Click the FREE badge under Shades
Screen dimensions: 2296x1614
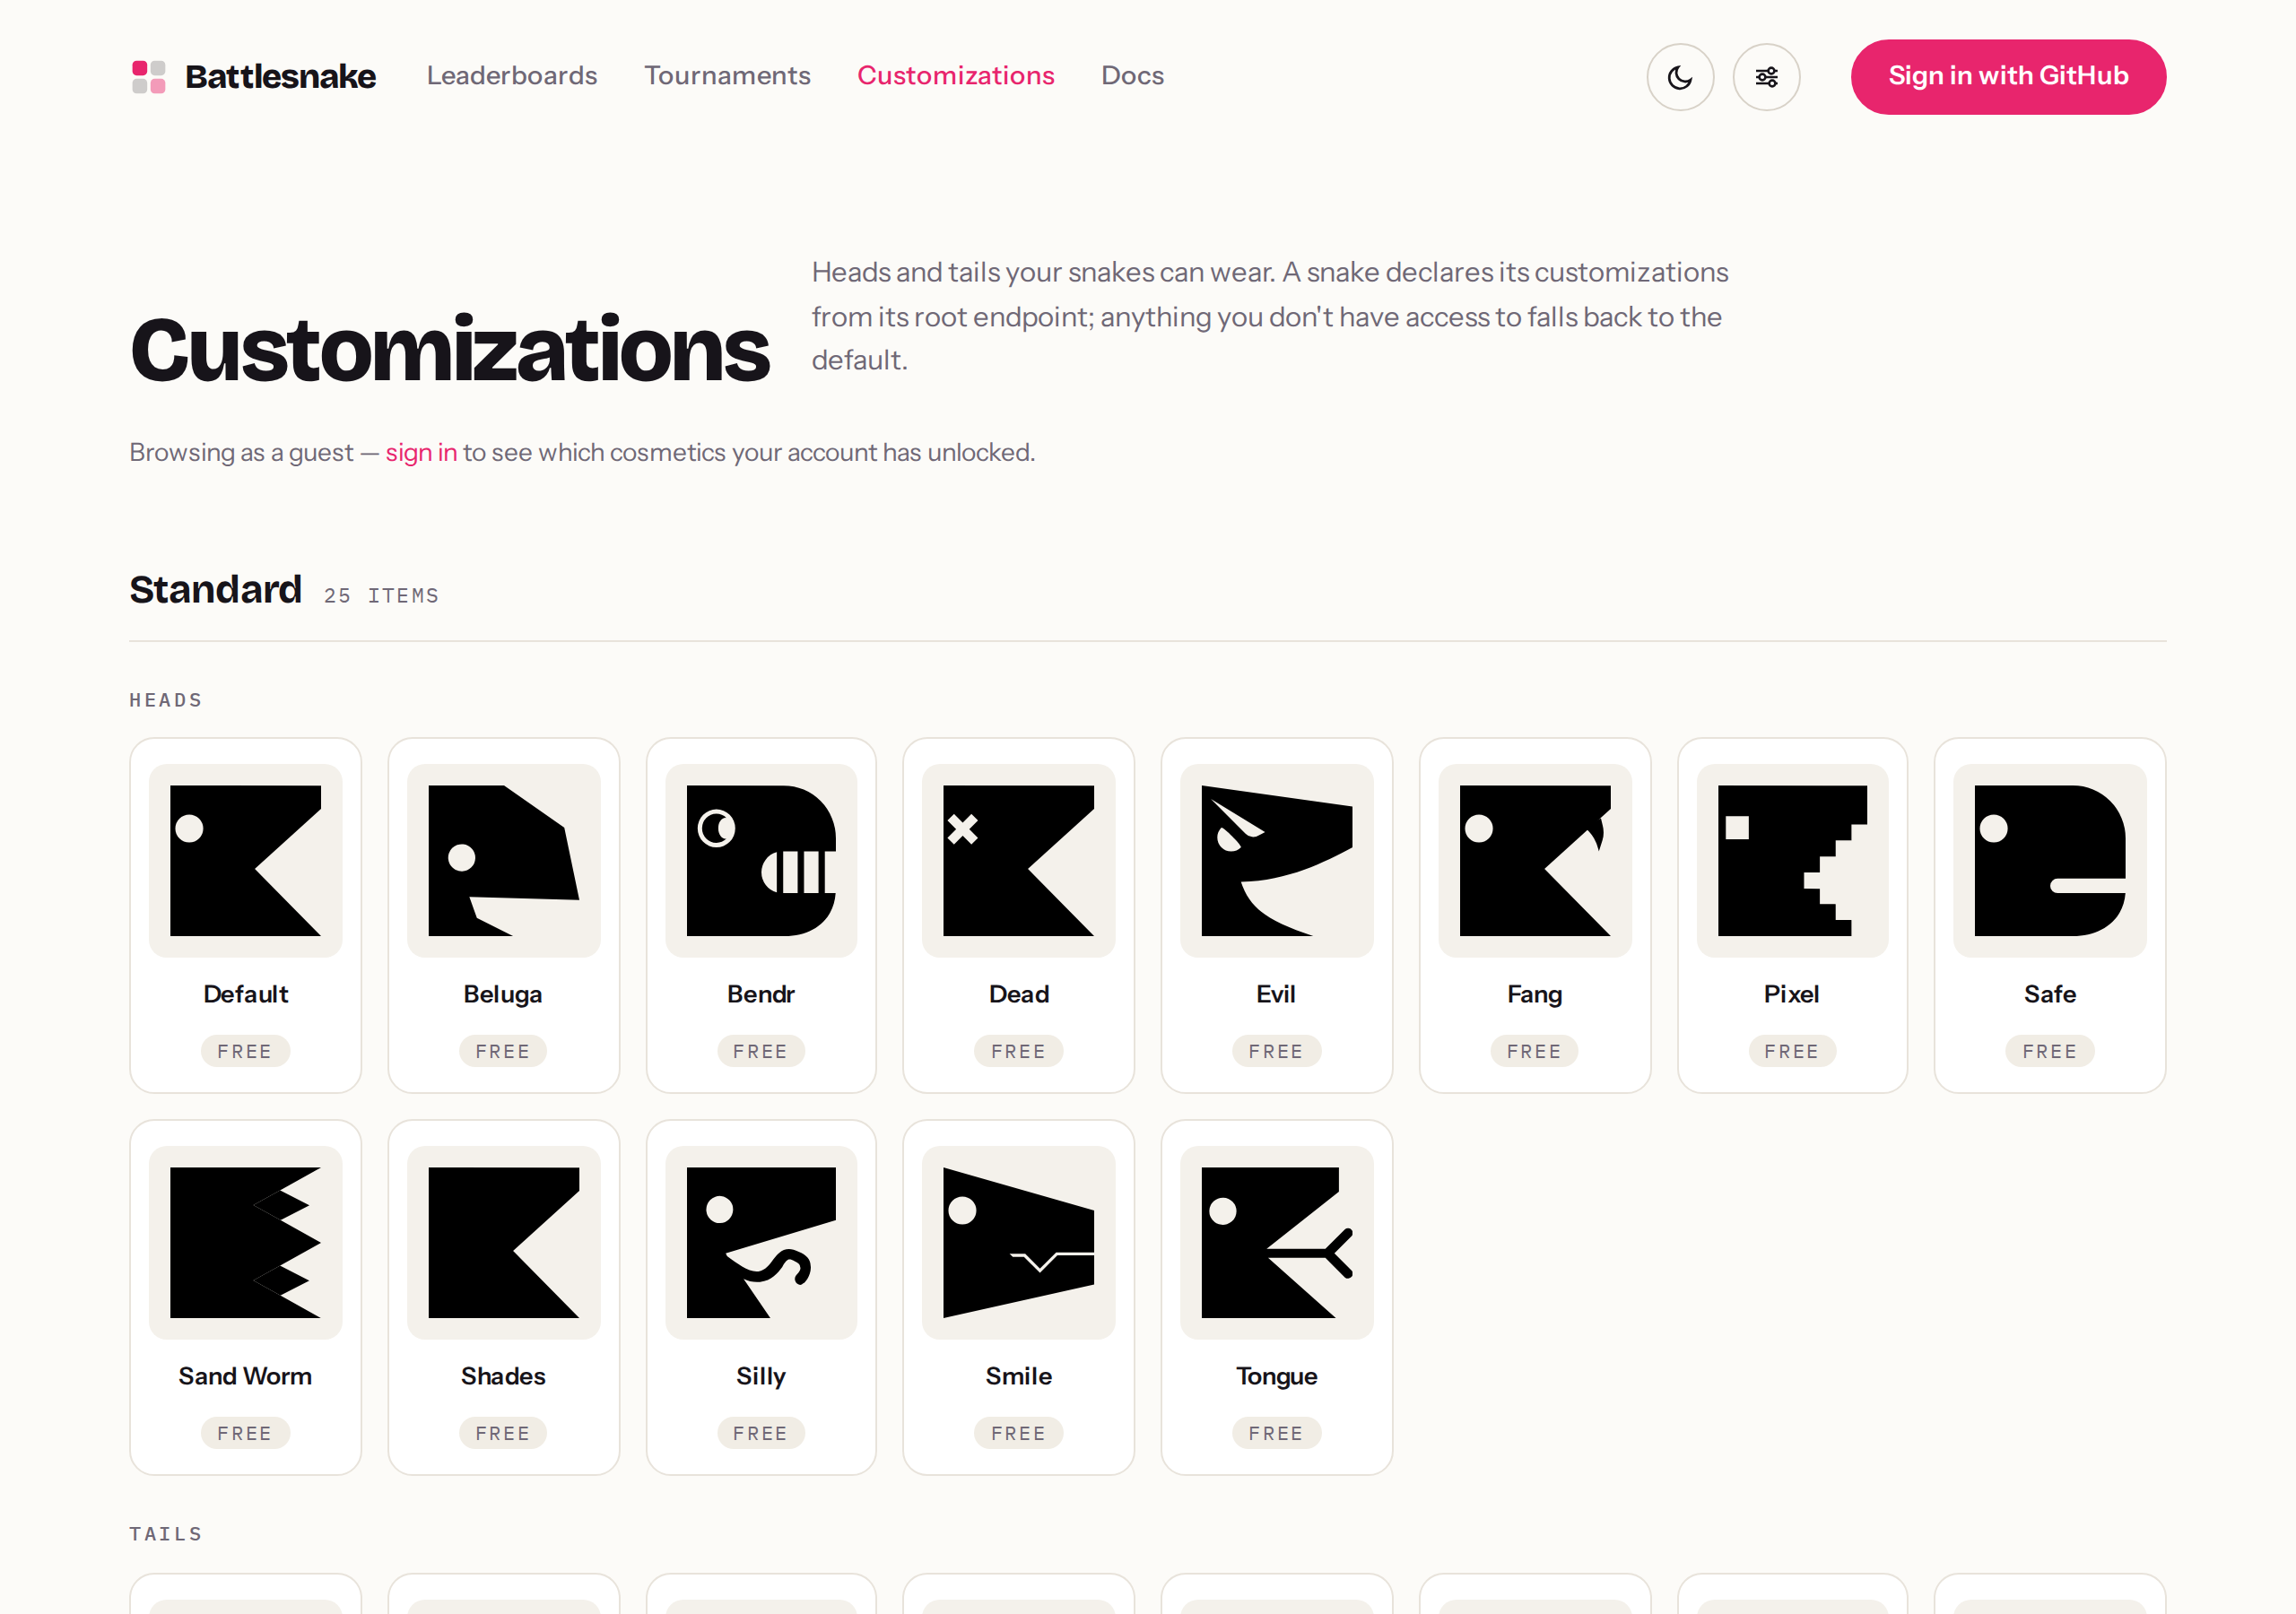[x=503, y=1433]
